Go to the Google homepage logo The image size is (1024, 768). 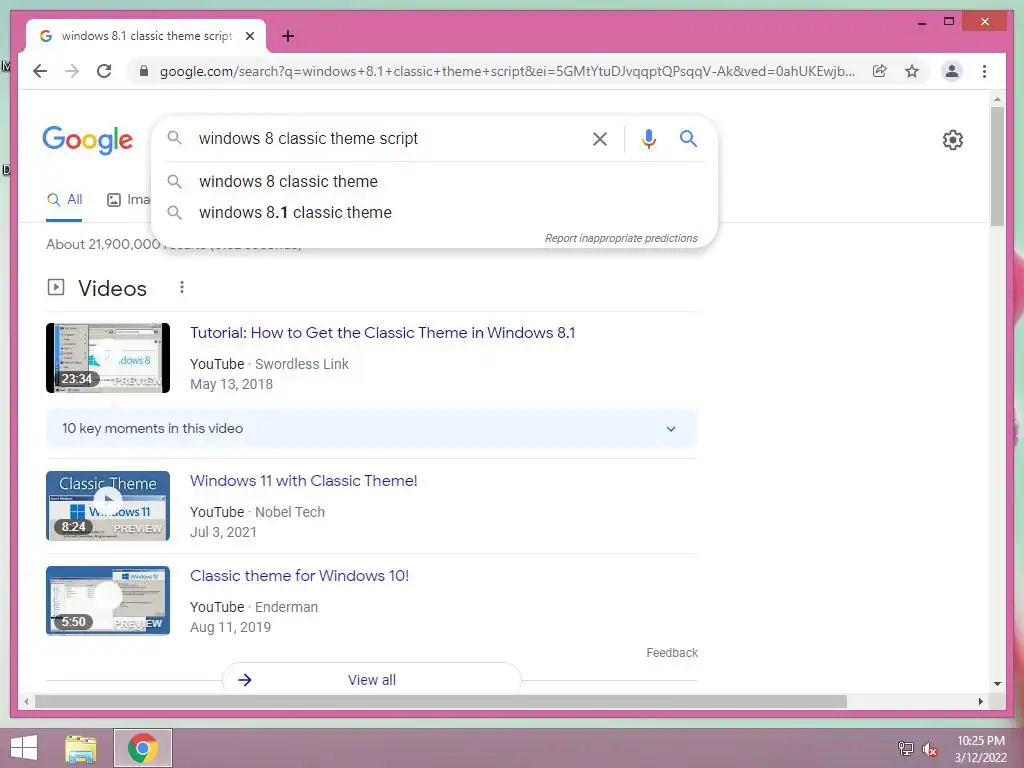[88, 140]
